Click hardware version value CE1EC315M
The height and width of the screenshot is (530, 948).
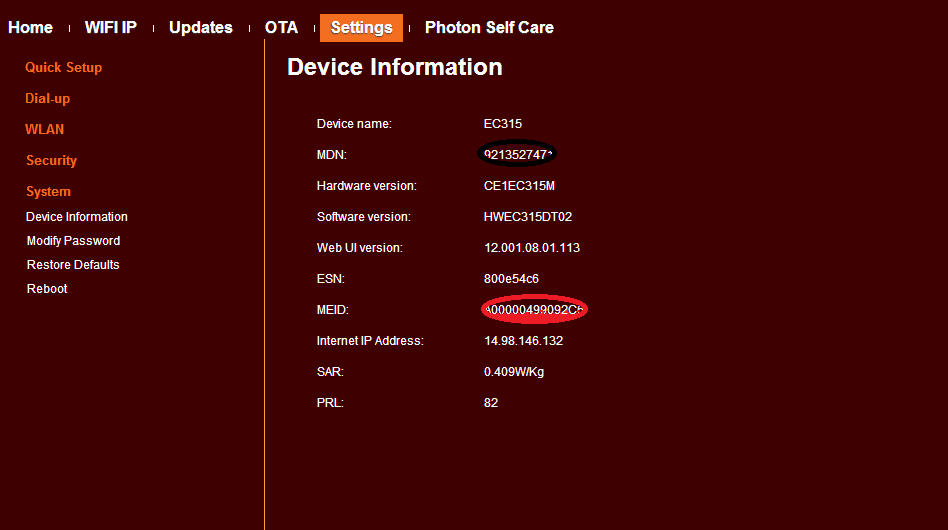[x=519, y=186]
